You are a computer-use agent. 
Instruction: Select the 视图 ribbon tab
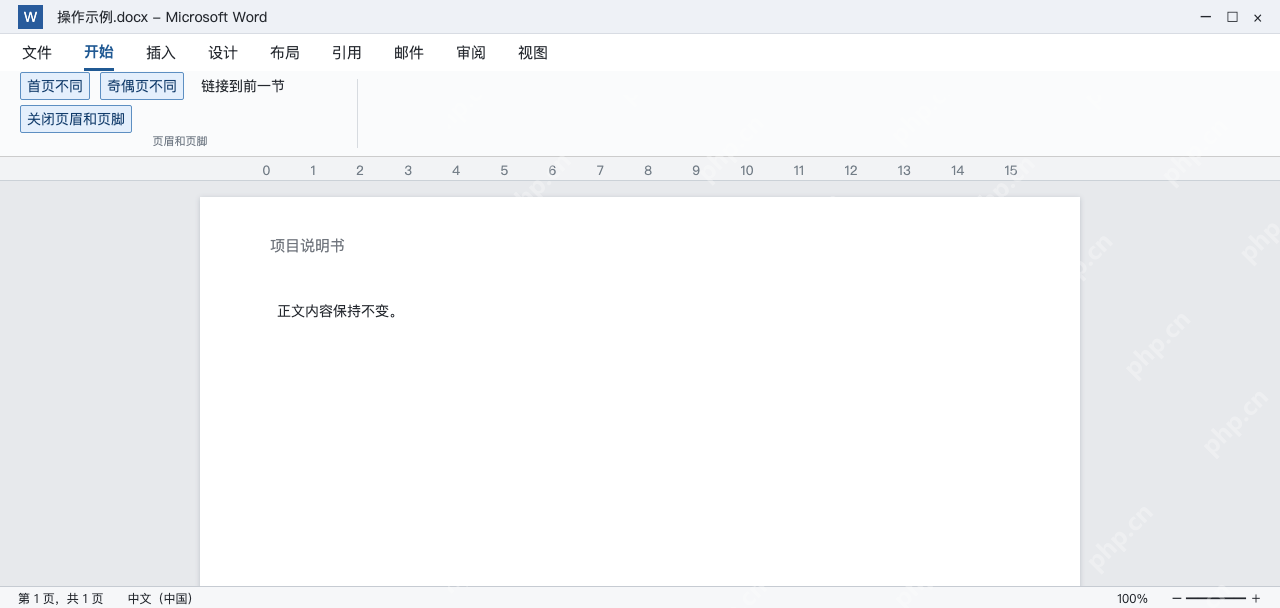click(533, 53)
